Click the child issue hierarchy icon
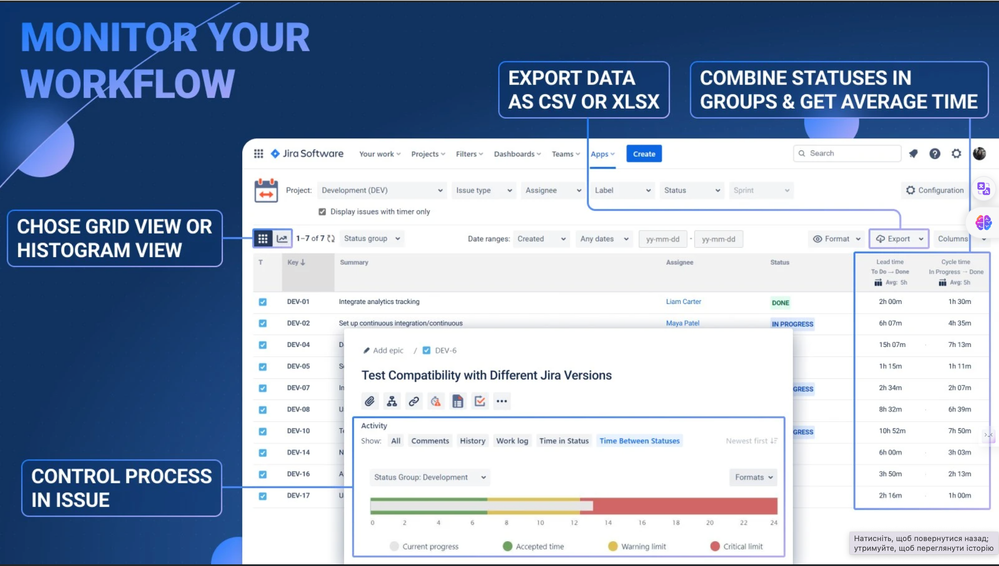Image resolution: width=999 pixels, height=566 pixels. 392,401
